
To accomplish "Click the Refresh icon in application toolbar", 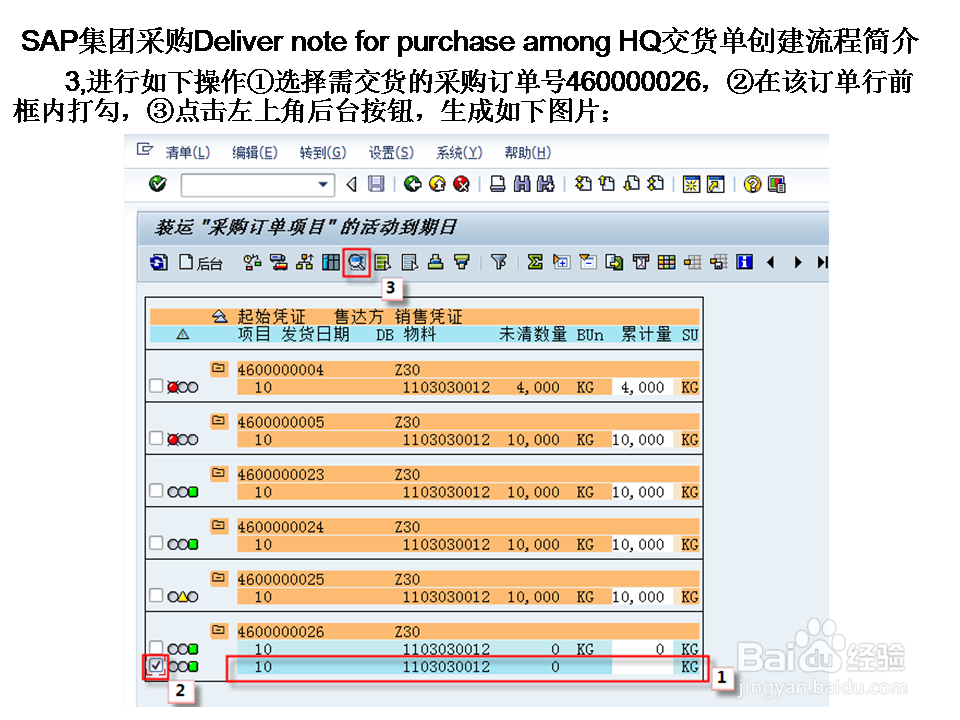I will coord(159,263).
